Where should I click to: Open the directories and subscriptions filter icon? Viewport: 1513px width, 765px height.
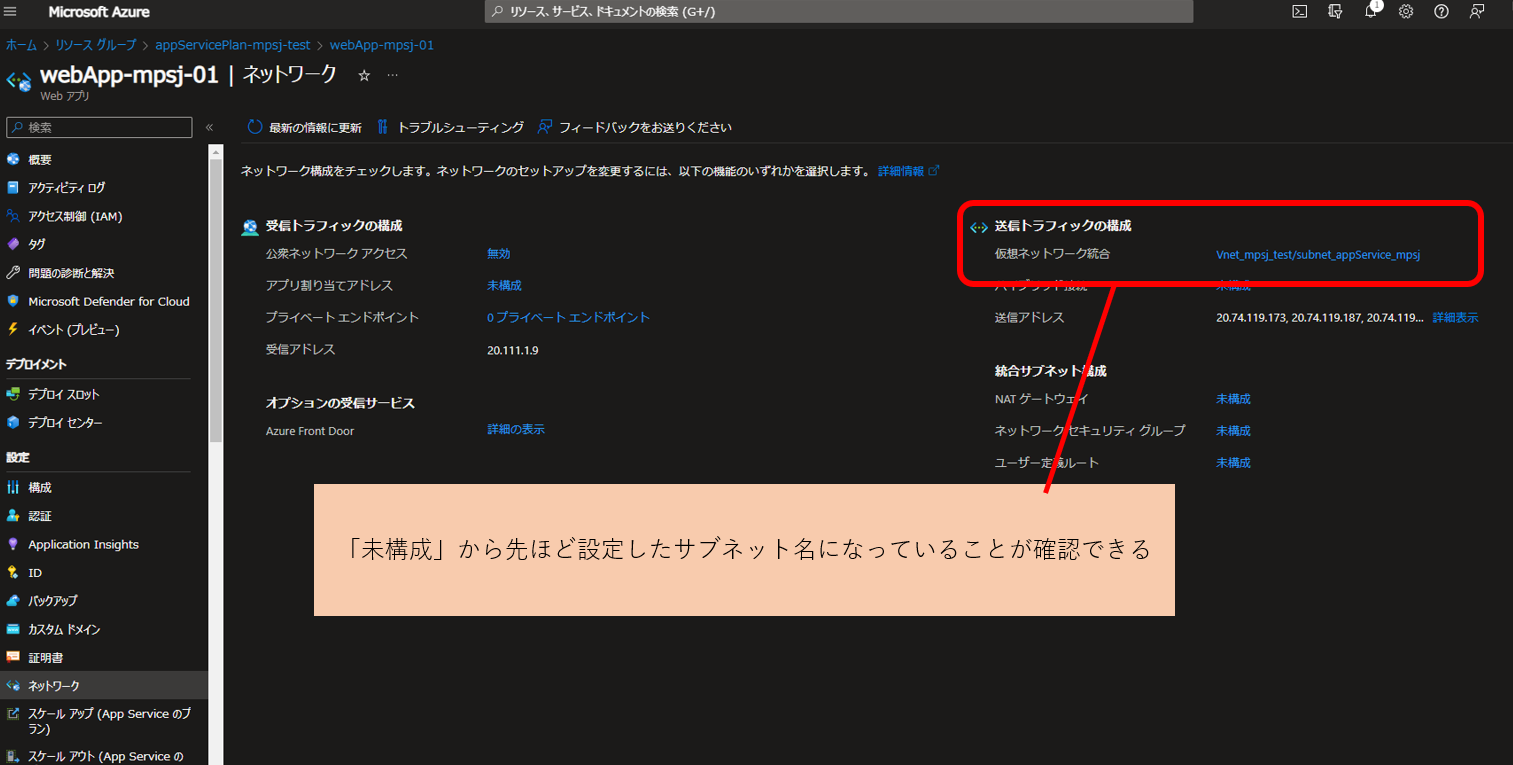[1335, 12]
